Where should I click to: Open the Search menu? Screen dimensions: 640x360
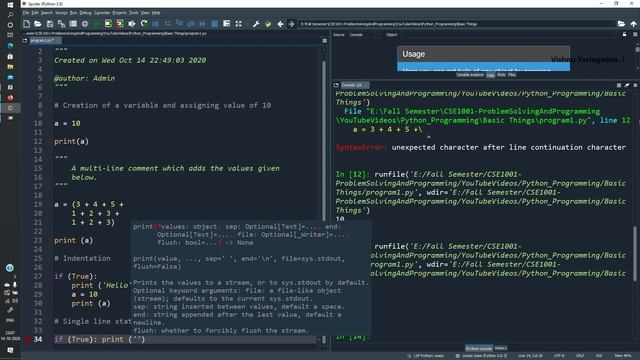[x=47, y=13]
